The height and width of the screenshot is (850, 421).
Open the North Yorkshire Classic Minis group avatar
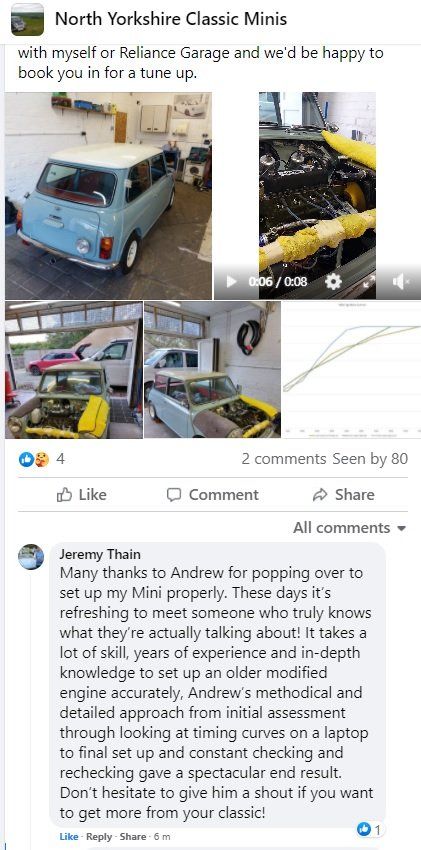(x=27, y=20)
